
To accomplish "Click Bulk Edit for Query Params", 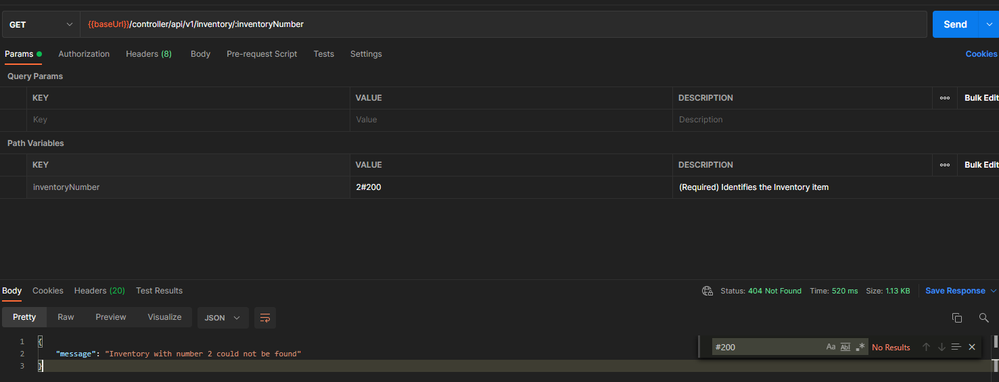I will point(981,98).
